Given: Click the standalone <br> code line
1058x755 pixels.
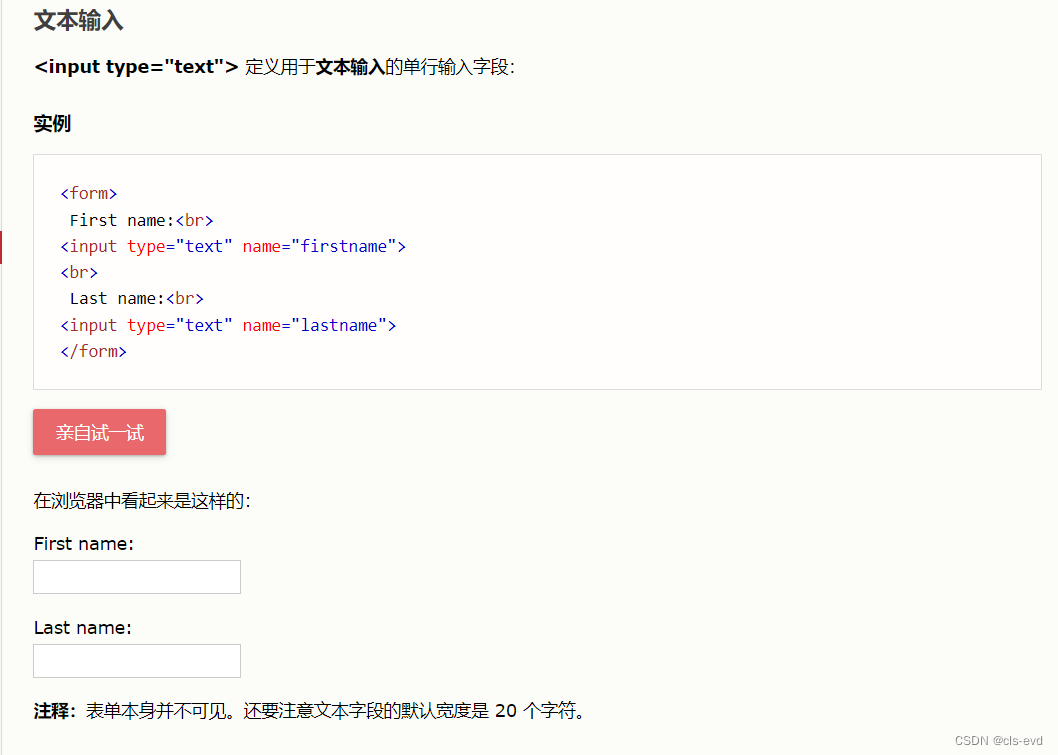Looking at the screenshot, I should 80,272.
